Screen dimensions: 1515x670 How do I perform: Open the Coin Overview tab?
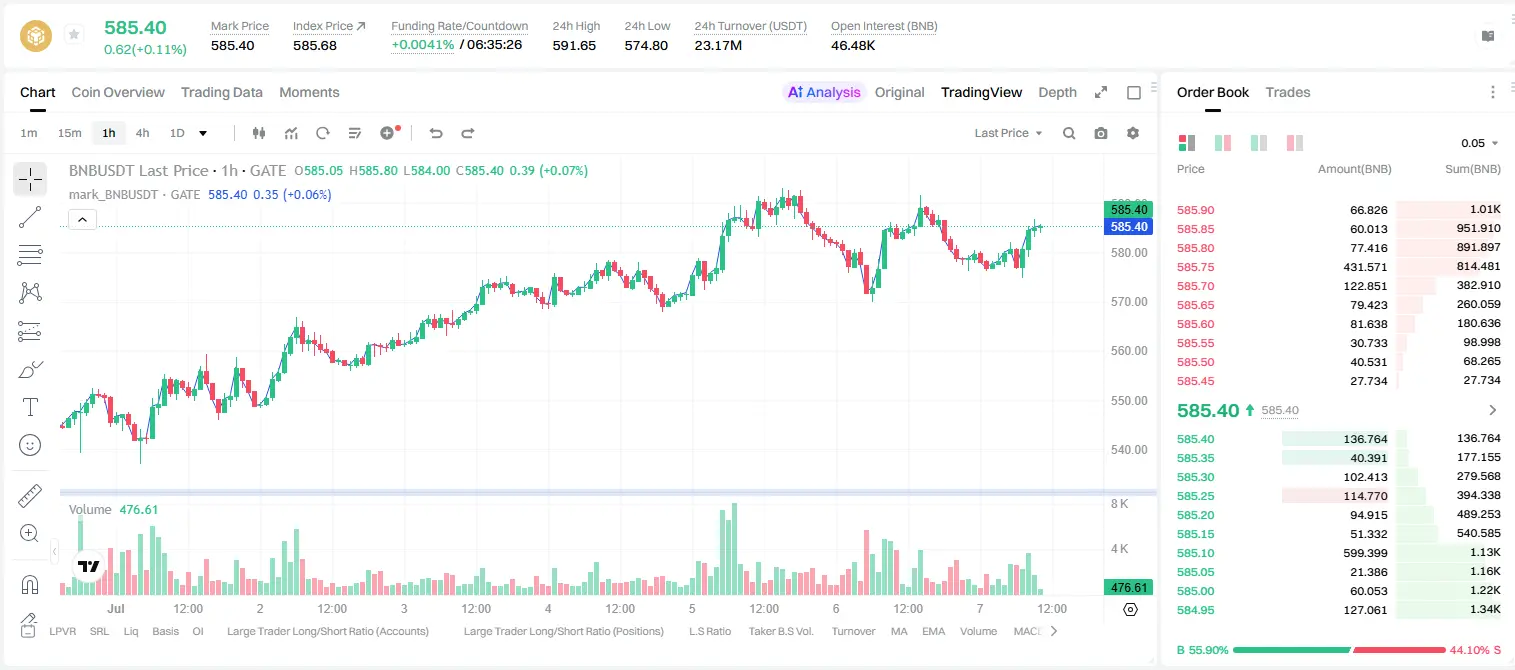coord(118,92)
